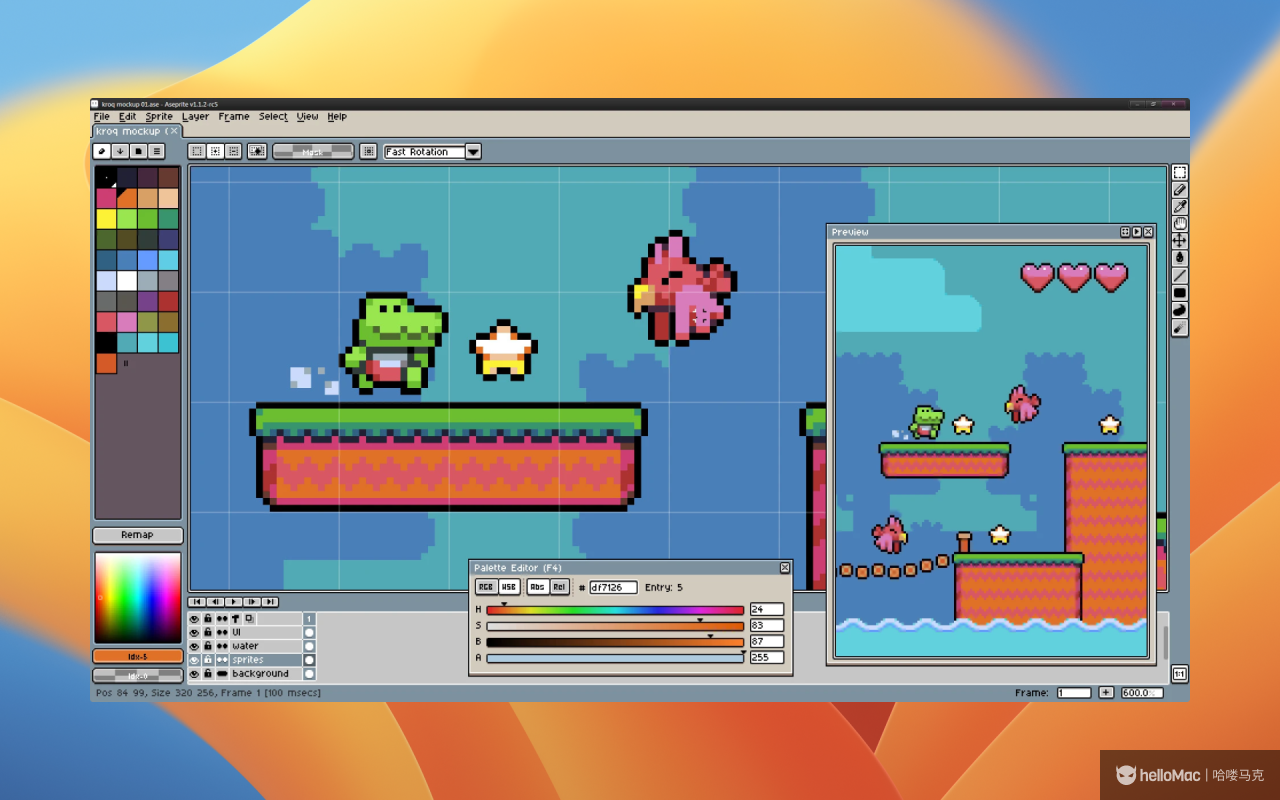Click the palette sort arrow icon
1280x800 pixels.
pyautogui.click(x=120, y=151)
